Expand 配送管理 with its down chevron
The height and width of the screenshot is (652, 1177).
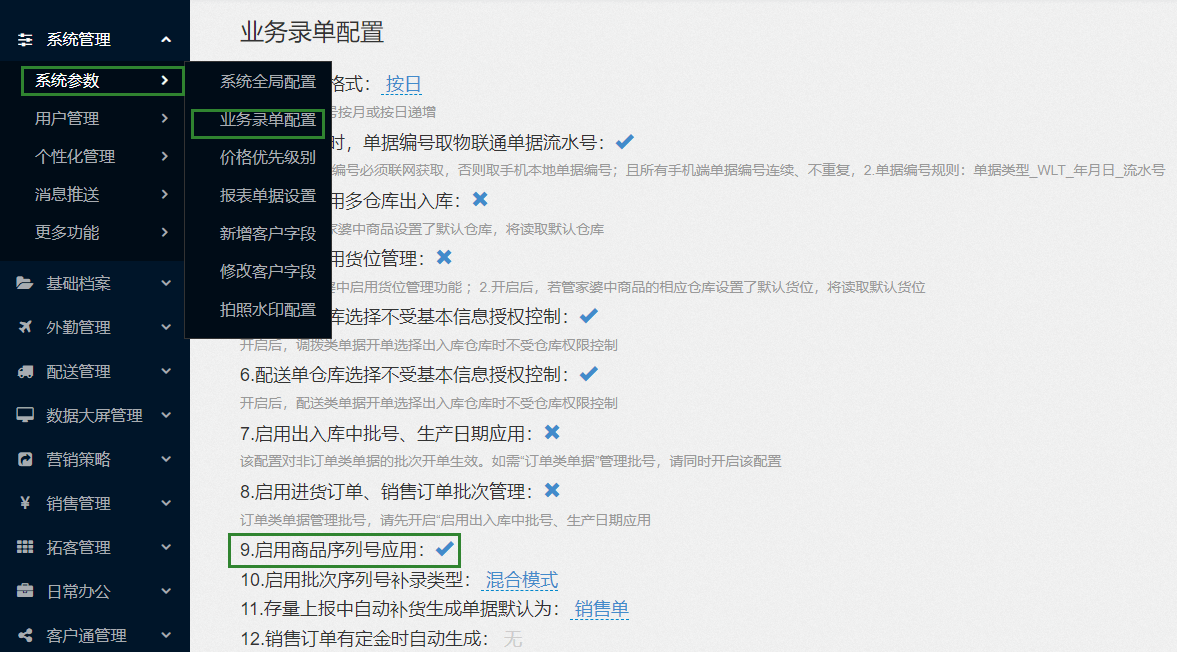(166, 371)
